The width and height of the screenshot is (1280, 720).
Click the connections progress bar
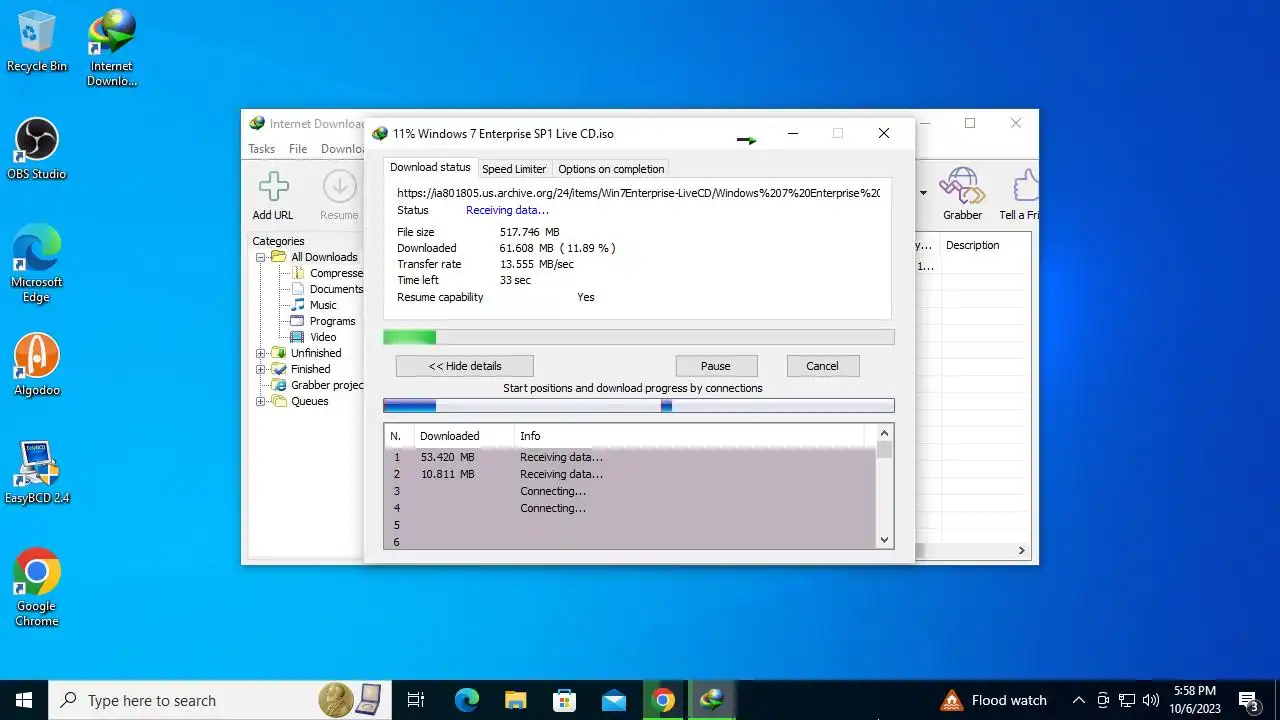(x=639, y=405)
